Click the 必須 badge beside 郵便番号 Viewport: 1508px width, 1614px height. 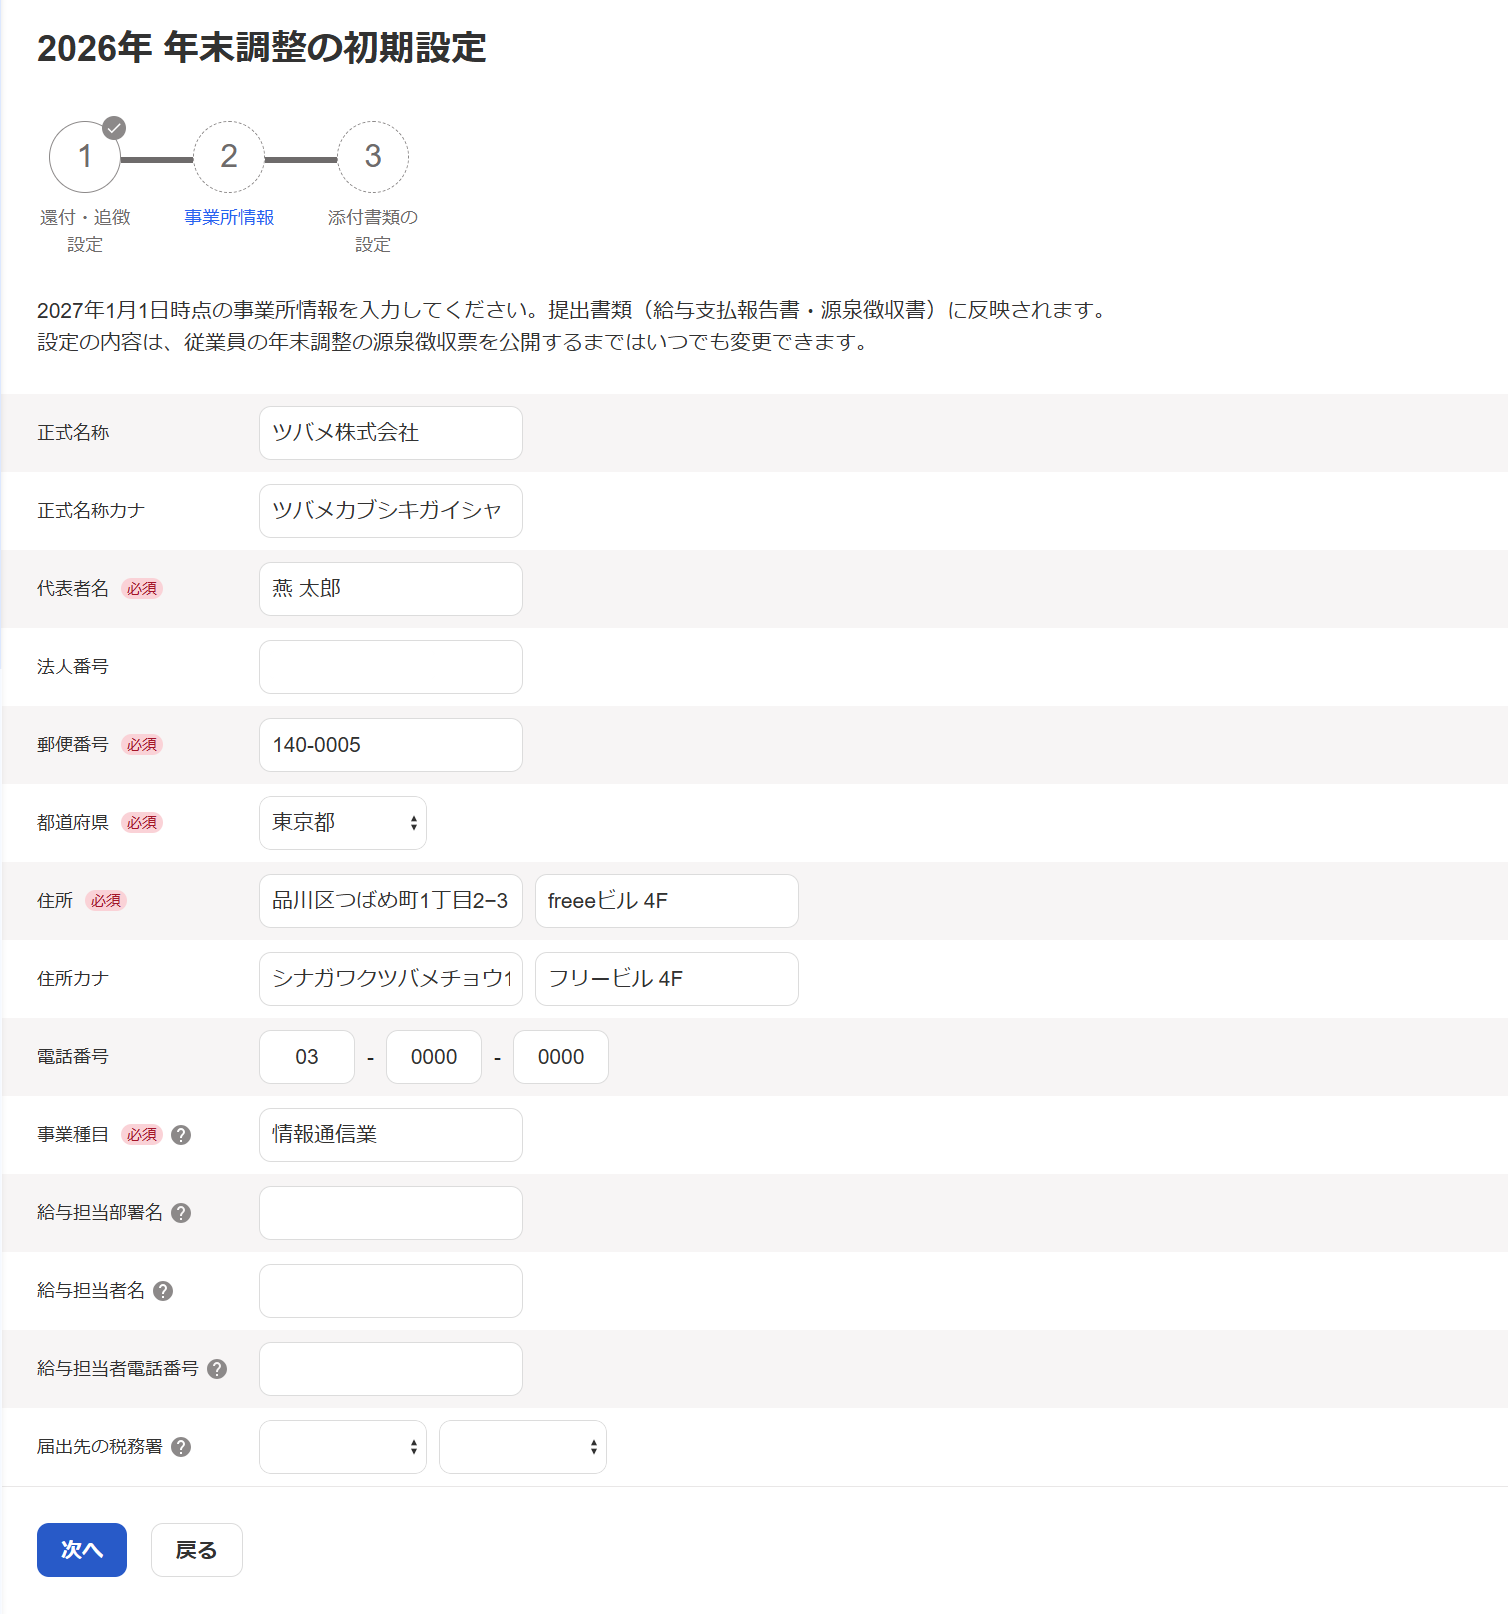pyautogui.click(x=142, y=745)
